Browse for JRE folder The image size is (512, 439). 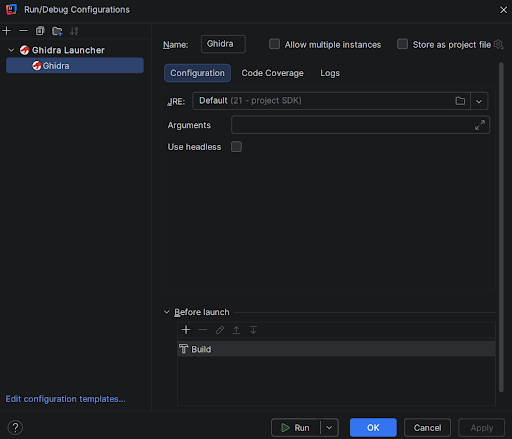460,101
